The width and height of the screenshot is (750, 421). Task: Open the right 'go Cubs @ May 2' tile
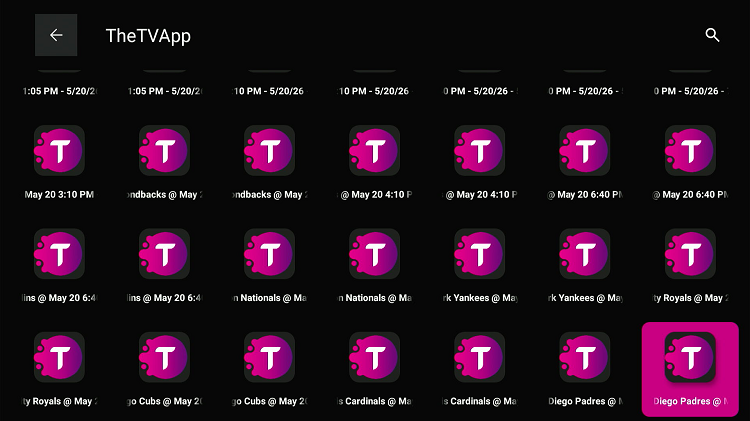tap(270, 369)
